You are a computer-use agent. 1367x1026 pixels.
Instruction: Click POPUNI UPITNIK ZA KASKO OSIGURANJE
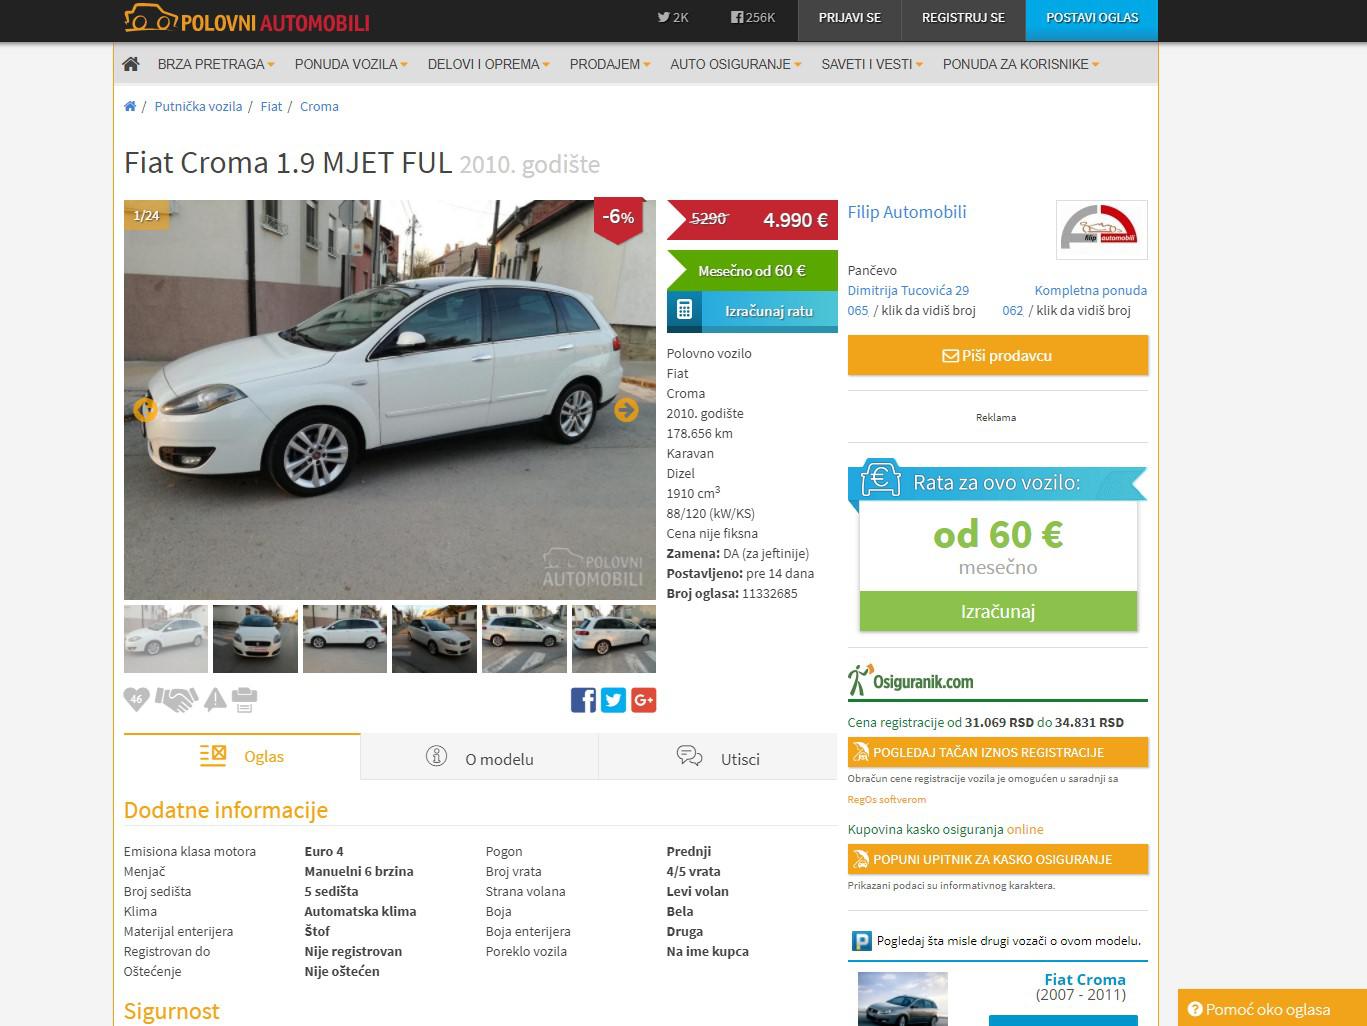998,859
